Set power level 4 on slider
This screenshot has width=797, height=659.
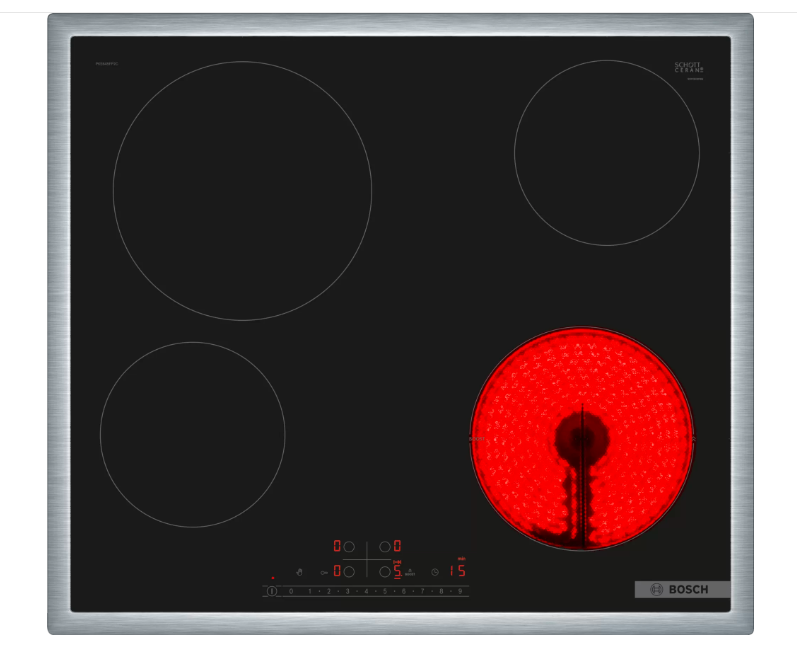pos(366,591)
